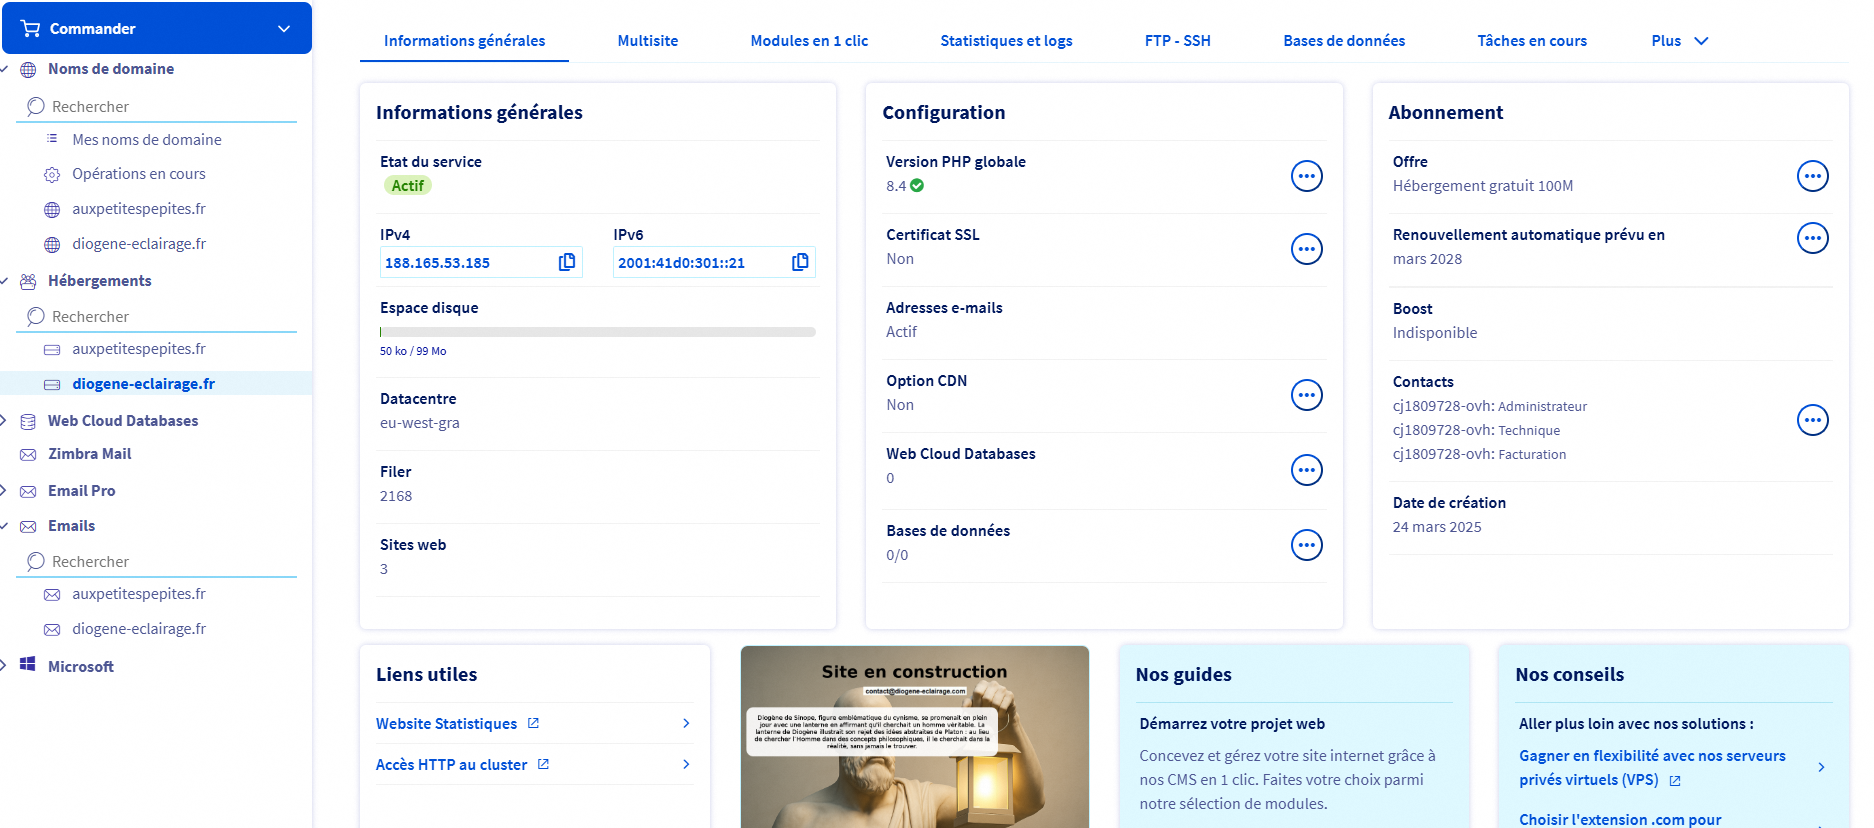The width and height of the screenshot is (1874, 828).
Task: Open actions menu for Option CDN
Action: point(1306,395)
